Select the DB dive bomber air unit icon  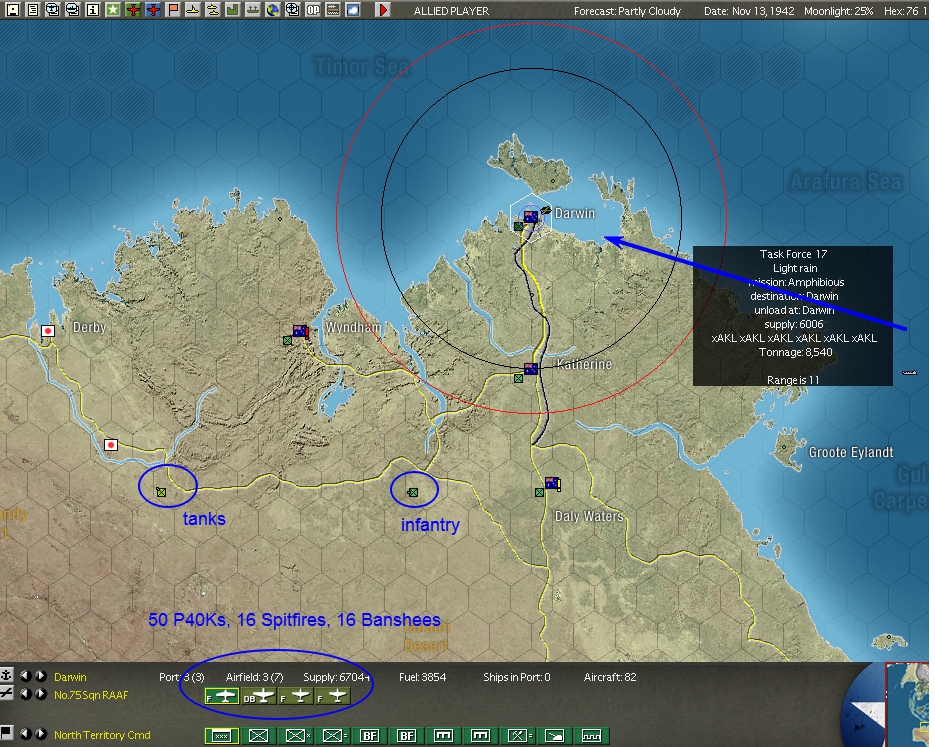coord(259,696)
